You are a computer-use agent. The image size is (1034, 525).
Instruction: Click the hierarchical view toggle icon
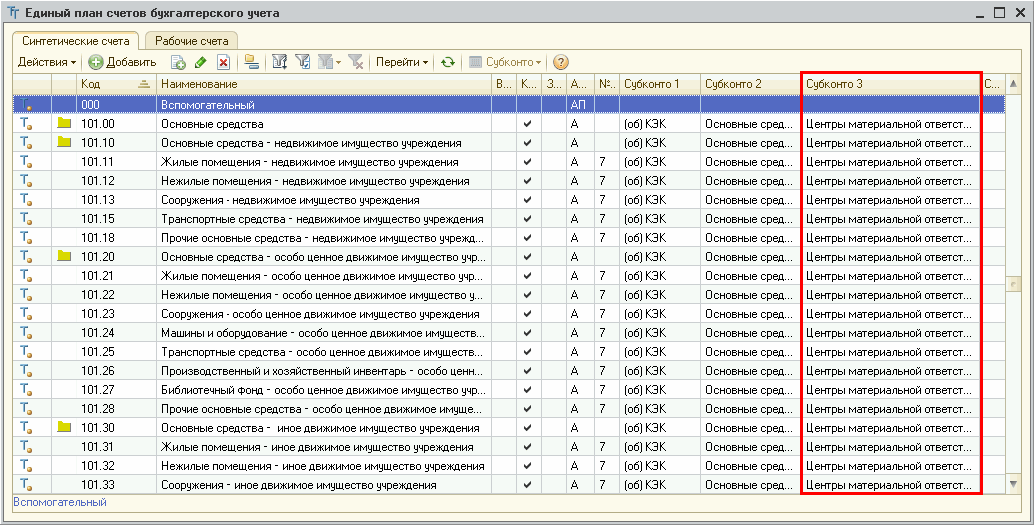coord(251,62)
